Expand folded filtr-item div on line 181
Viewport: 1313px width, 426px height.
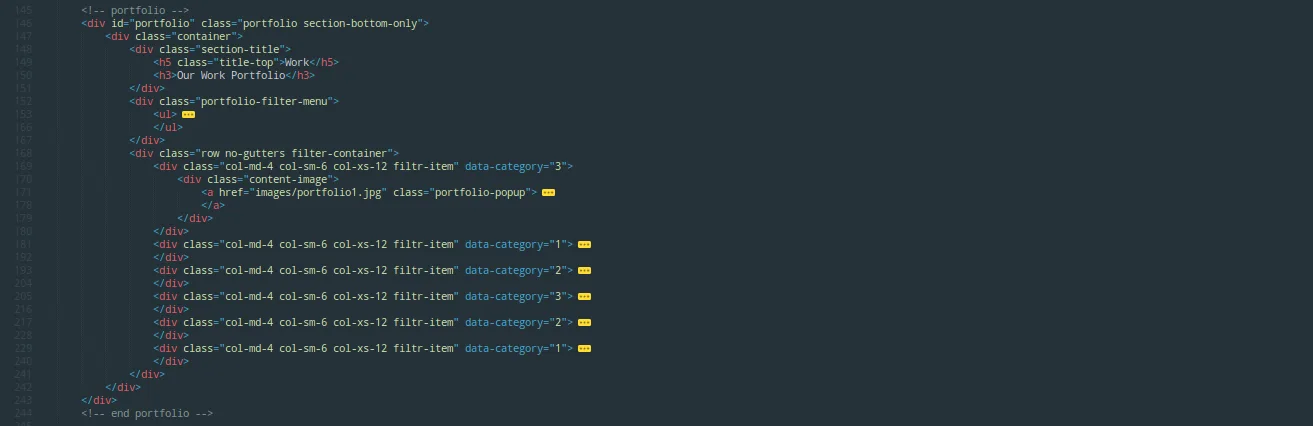585,244
